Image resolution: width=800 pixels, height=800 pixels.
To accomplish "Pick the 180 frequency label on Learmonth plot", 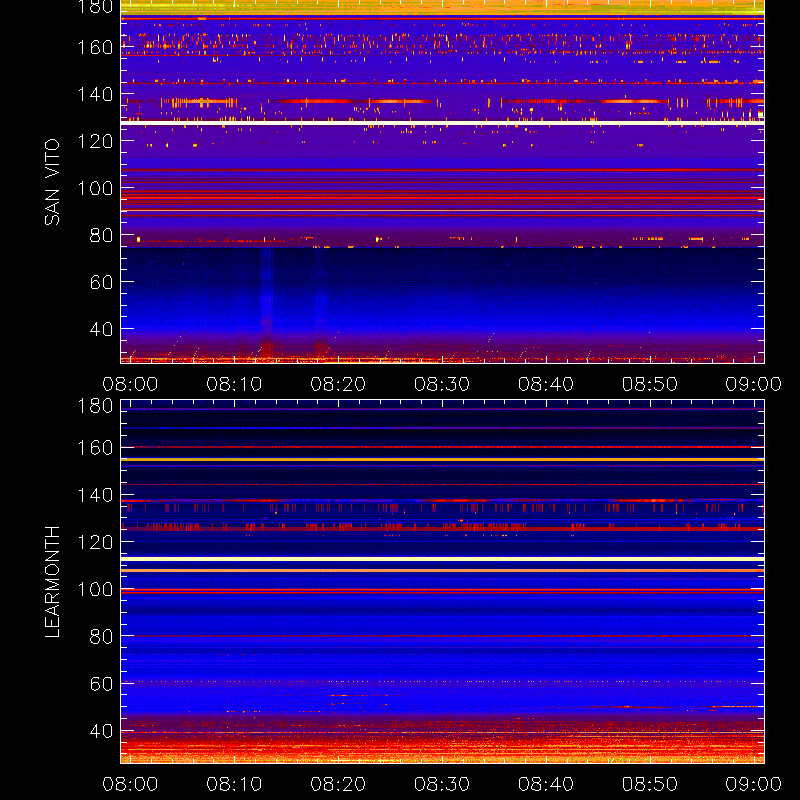I will [x=95, y=406].
